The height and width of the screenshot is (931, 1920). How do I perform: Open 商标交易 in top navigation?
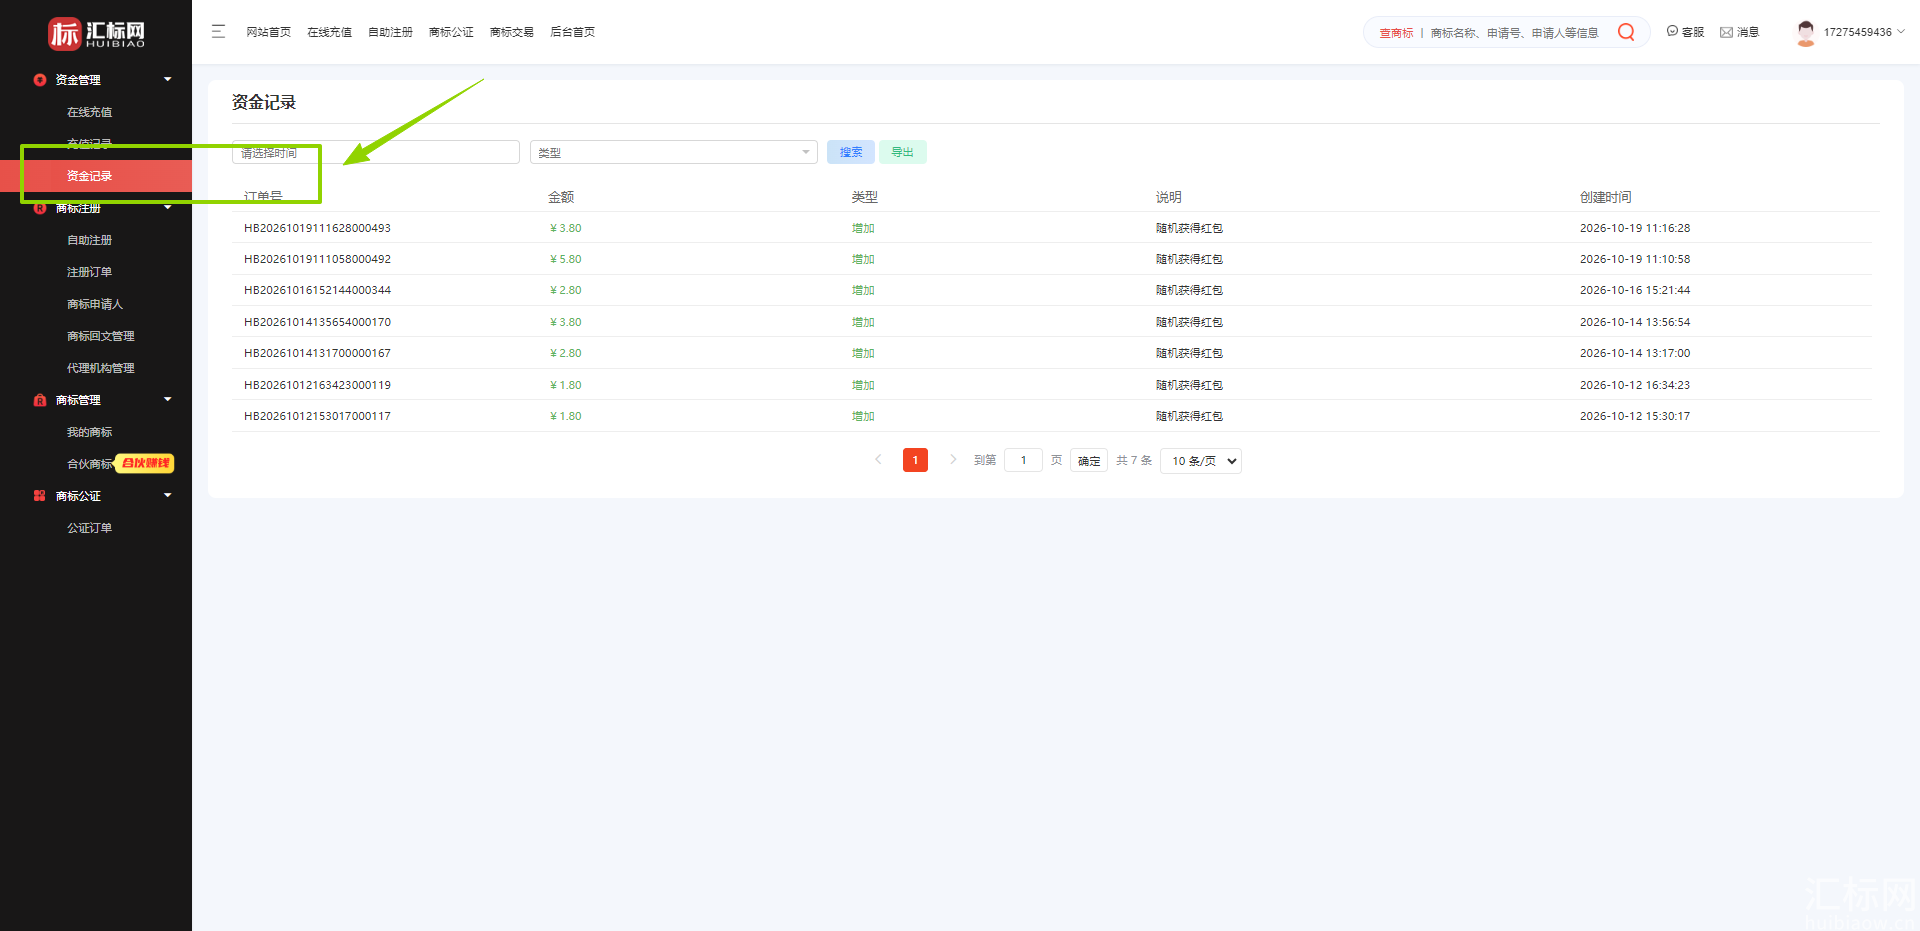pyautogui.click(x=512, y=32)
